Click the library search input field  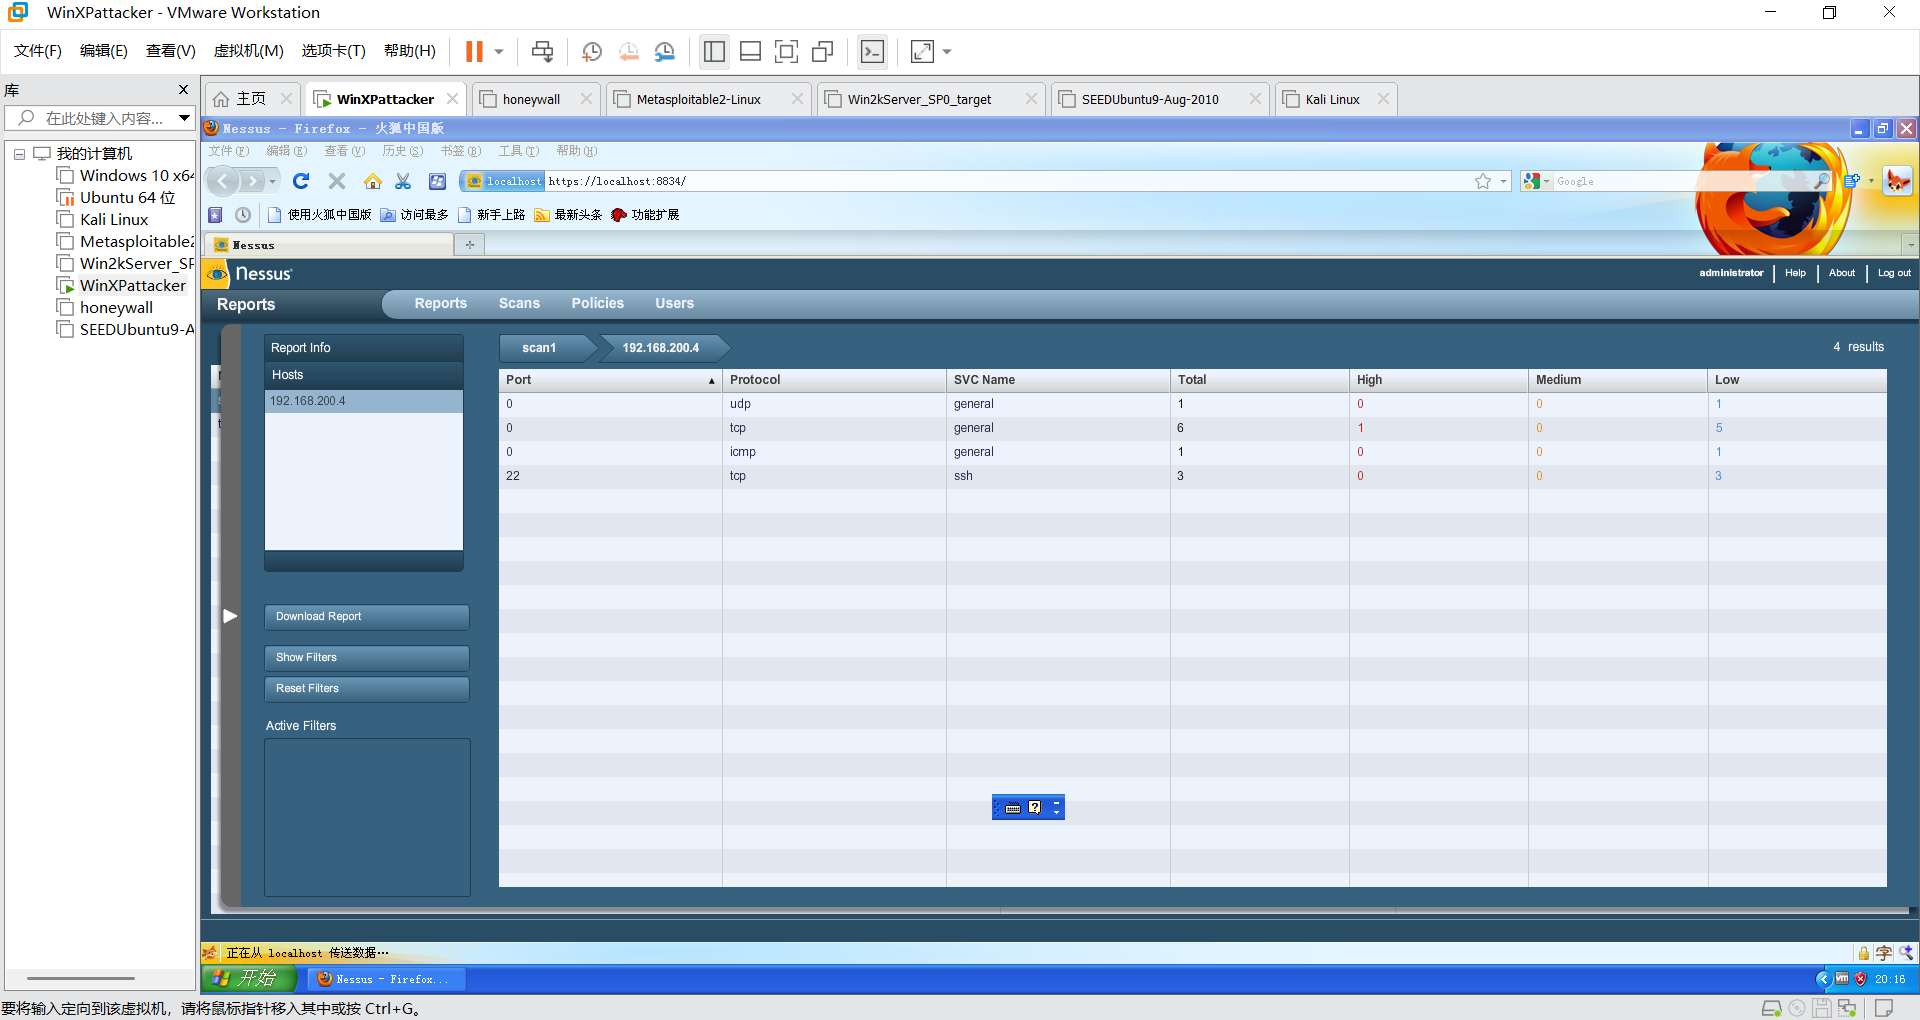click(x=91, y=118)
